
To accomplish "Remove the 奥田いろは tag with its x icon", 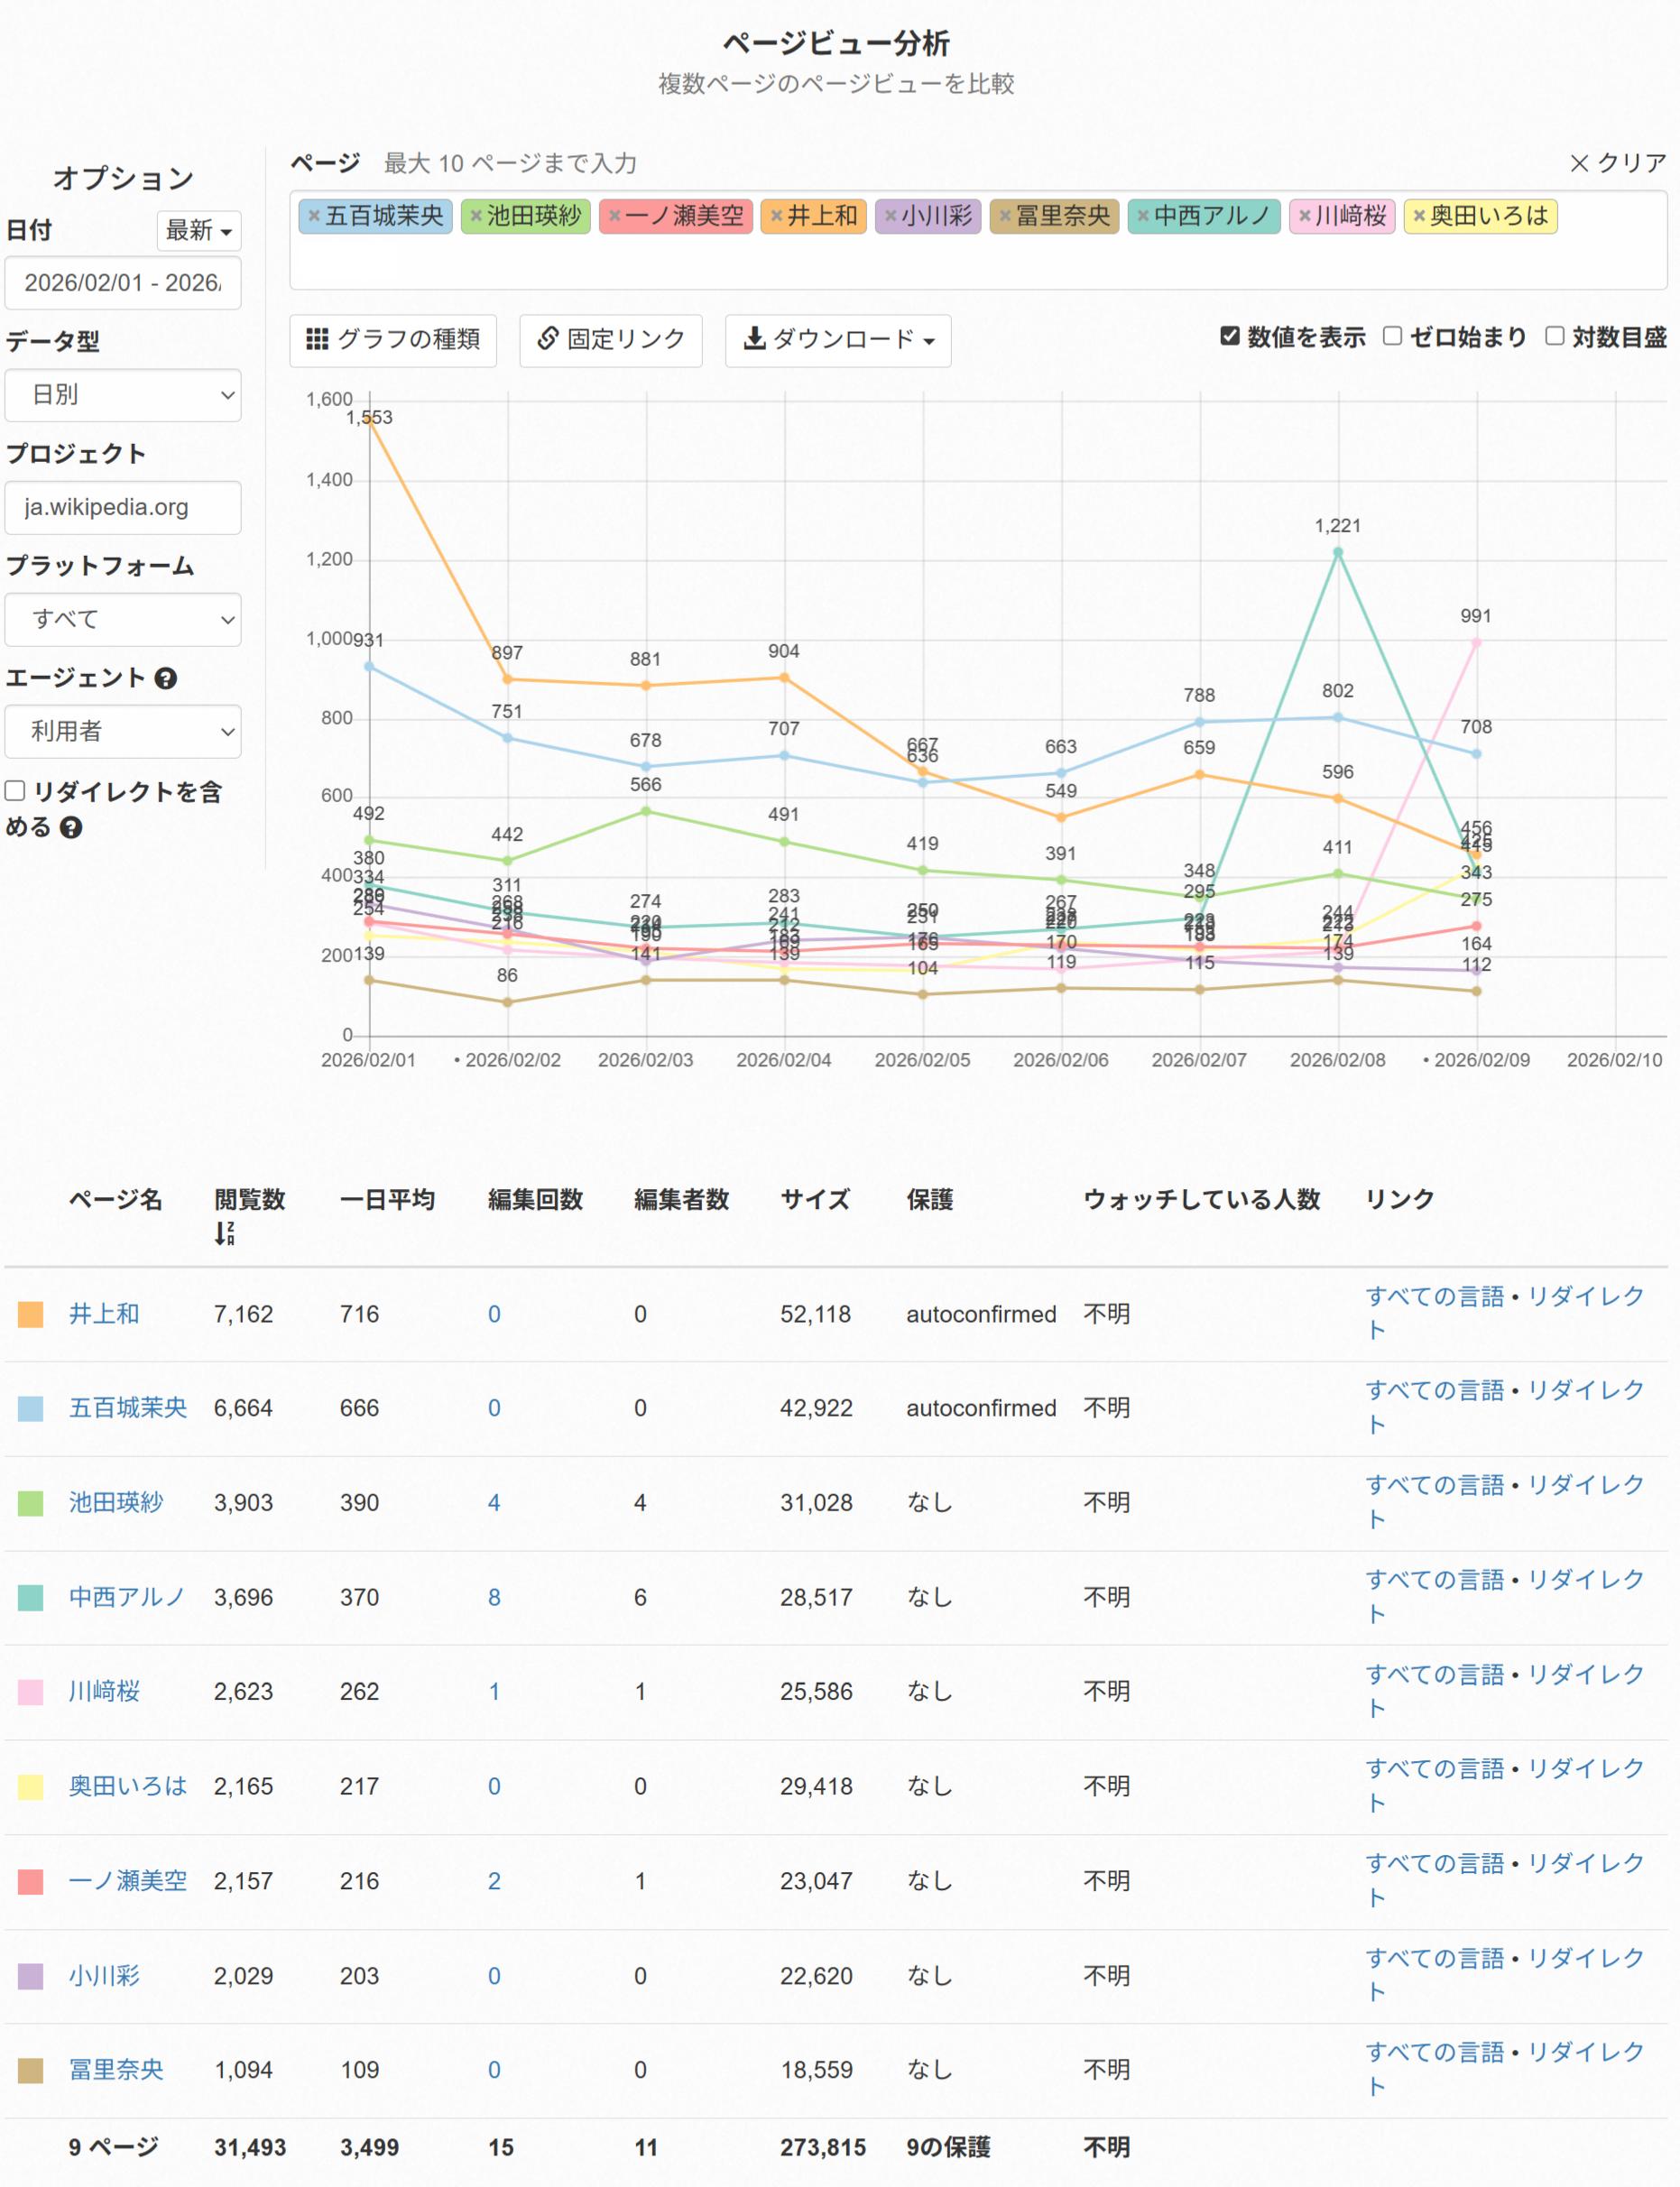I will (x=1418, y=216).
